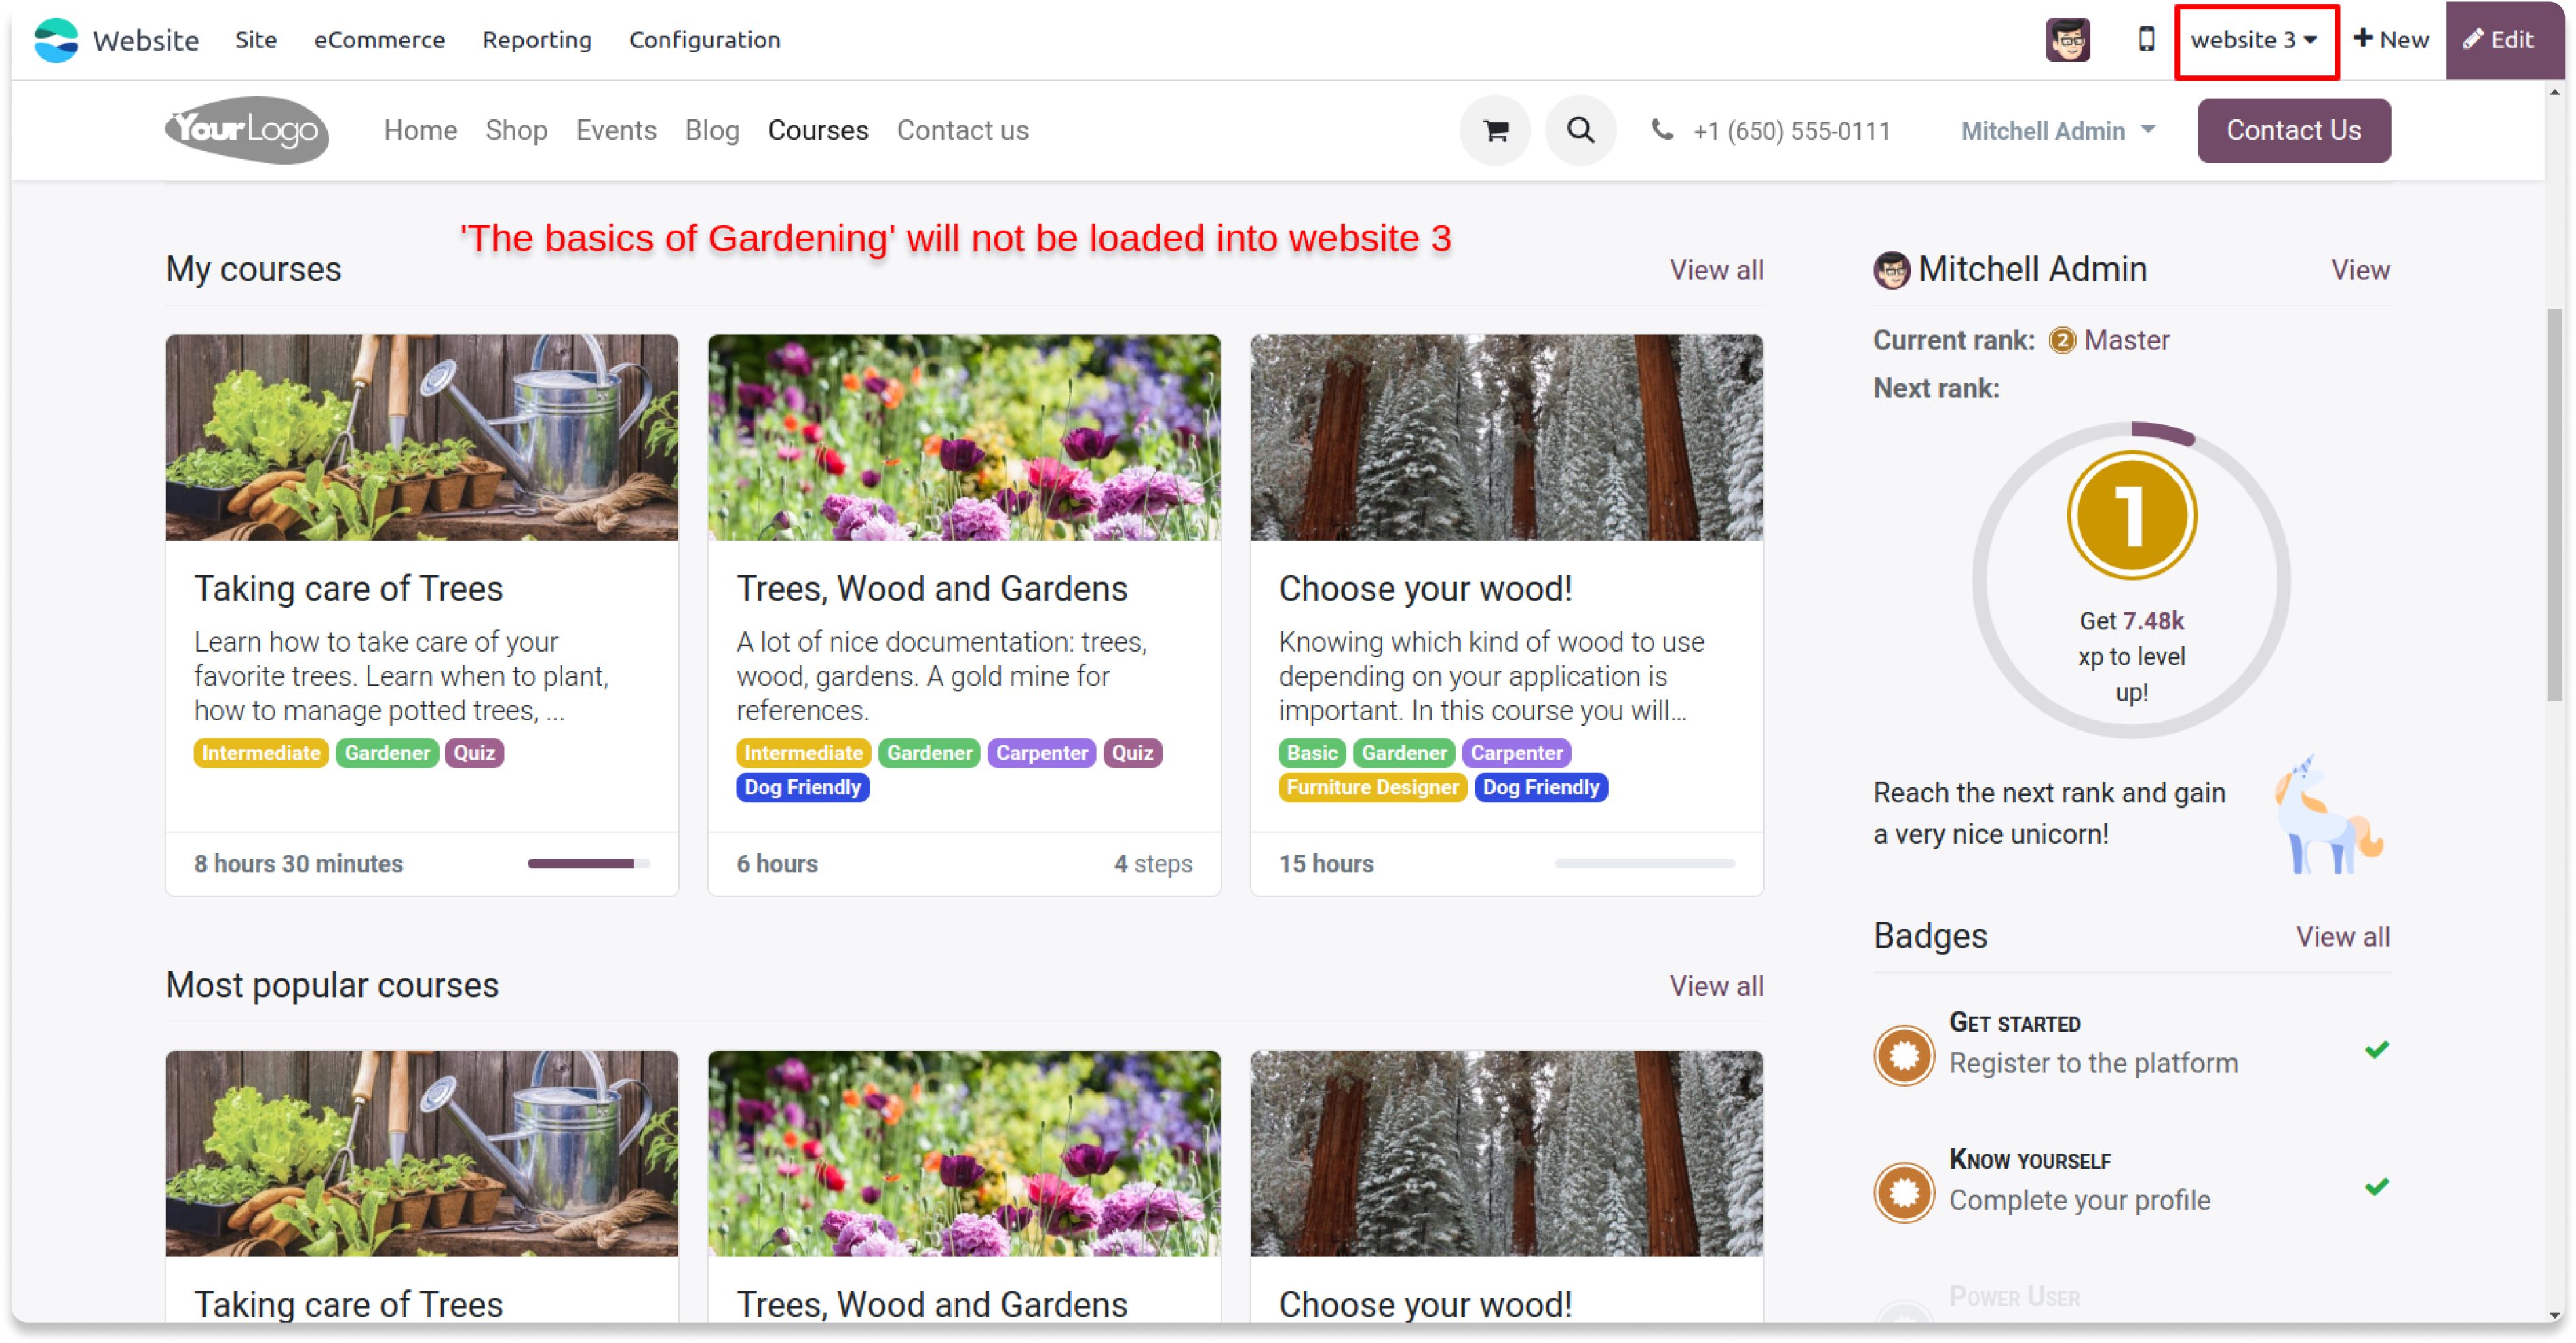Click the Edit button in top bar
The height and width of the screenshot is (1343, 2576).
(2499, 40)
